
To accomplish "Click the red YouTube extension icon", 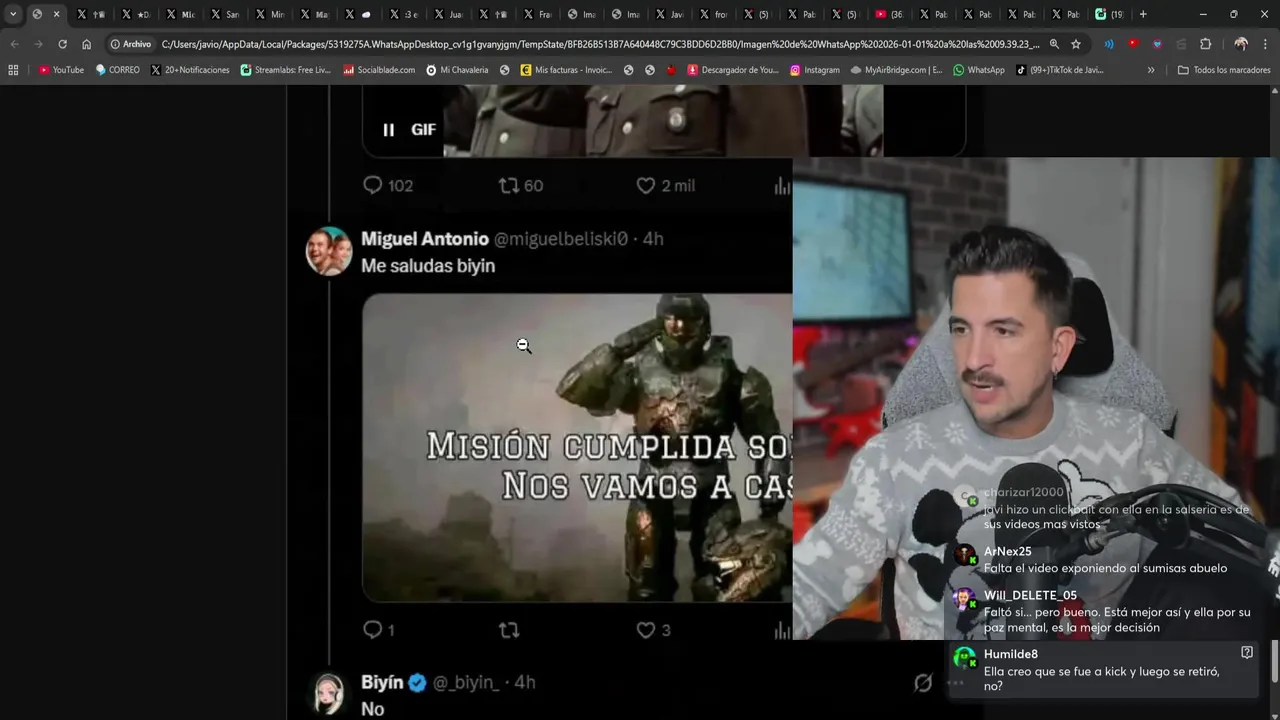I will pos(1133,44).
